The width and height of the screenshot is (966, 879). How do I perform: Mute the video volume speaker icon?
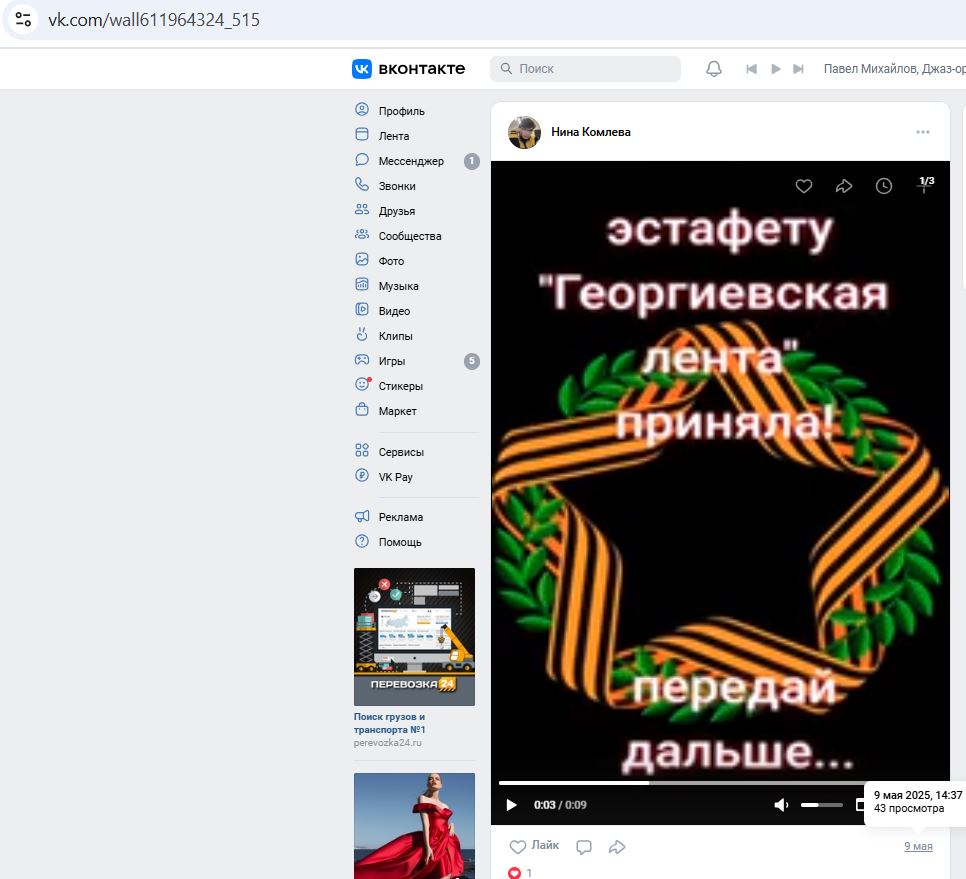[781, 805]
